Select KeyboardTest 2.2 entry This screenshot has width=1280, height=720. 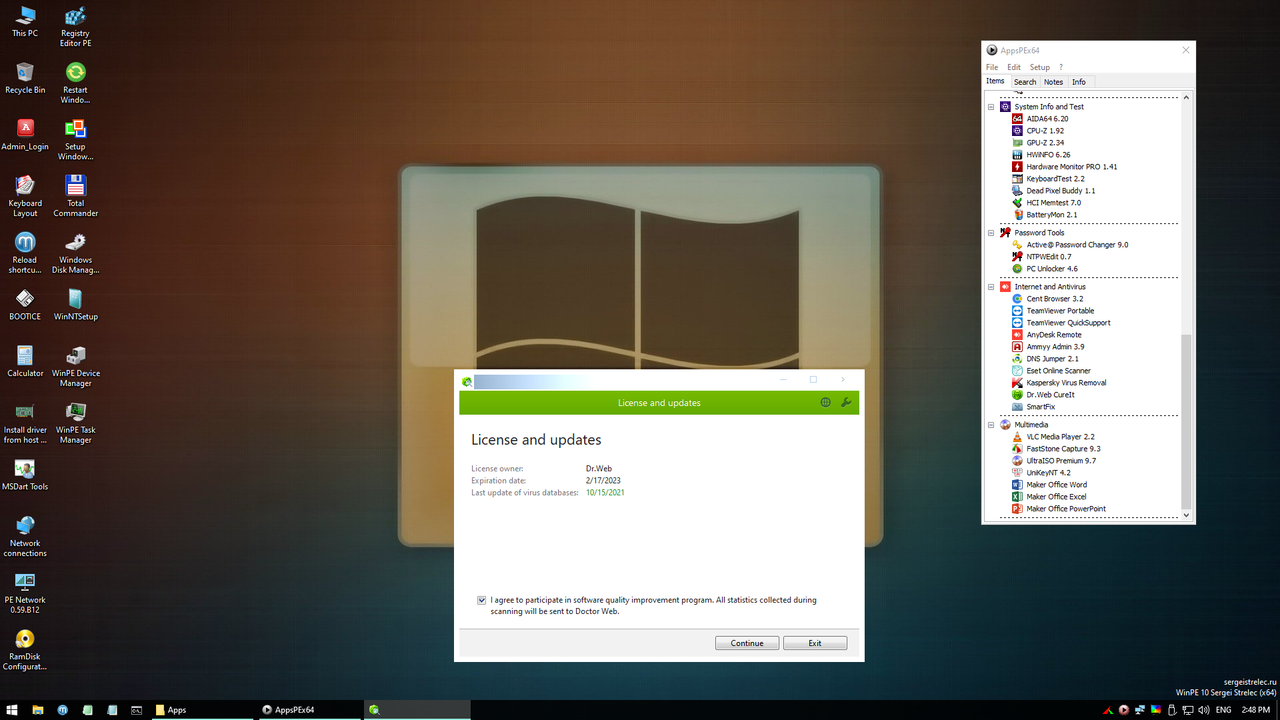coord(1048,178)
